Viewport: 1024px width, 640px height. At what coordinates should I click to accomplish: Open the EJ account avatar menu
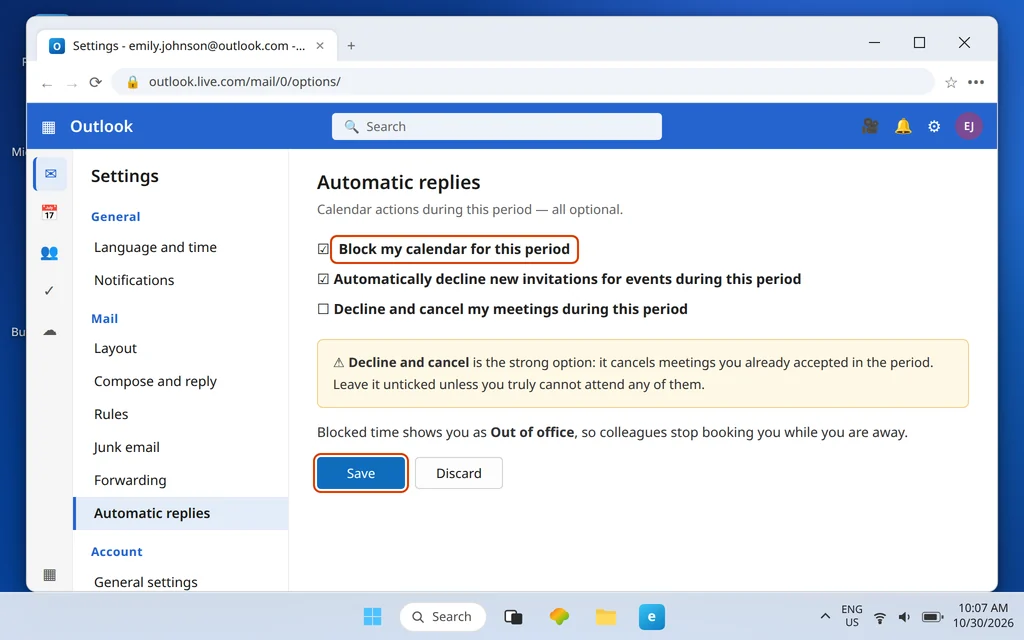pyautogui.click(x=968, y=126)
